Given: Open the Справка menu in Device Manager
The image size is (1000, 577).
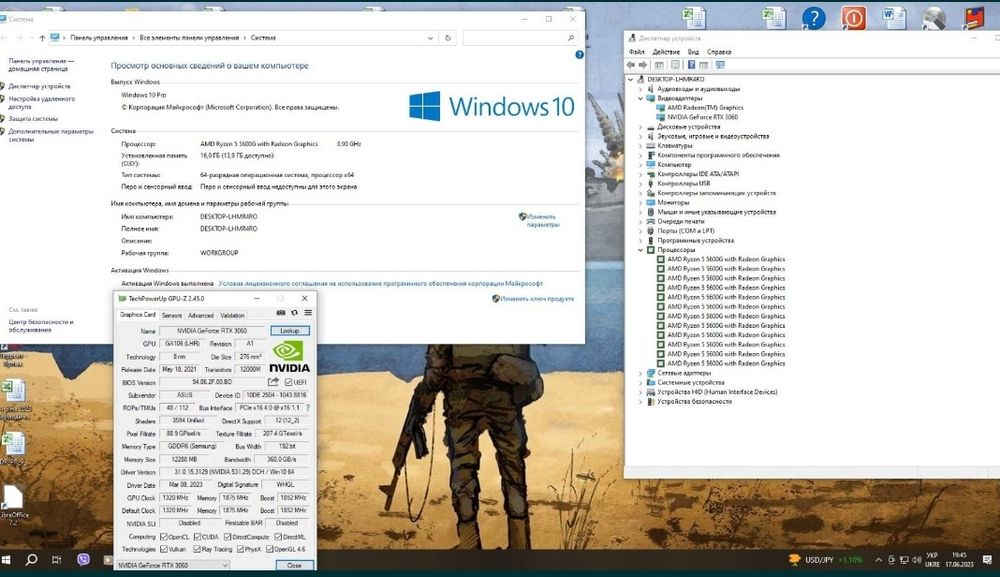Looking at the screenshot, I should point(719,52).
